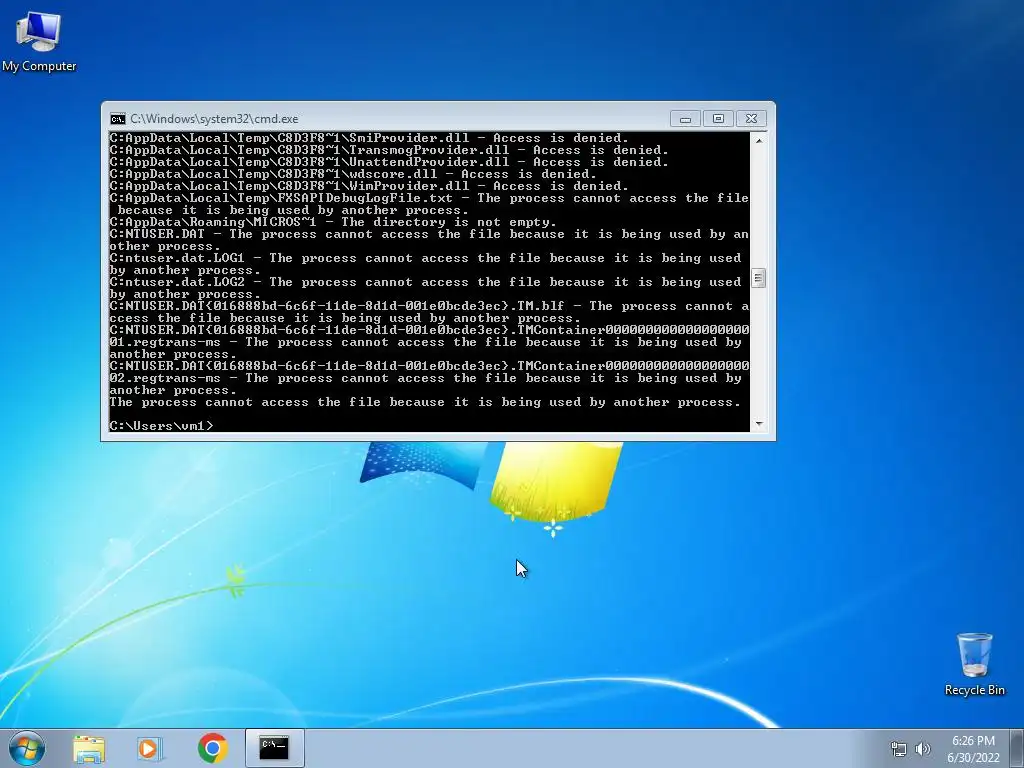The height and width of the screenshot is (768, 1024).
Task: Click the console scrollbar thumb
Action: (x=758, y=278)
